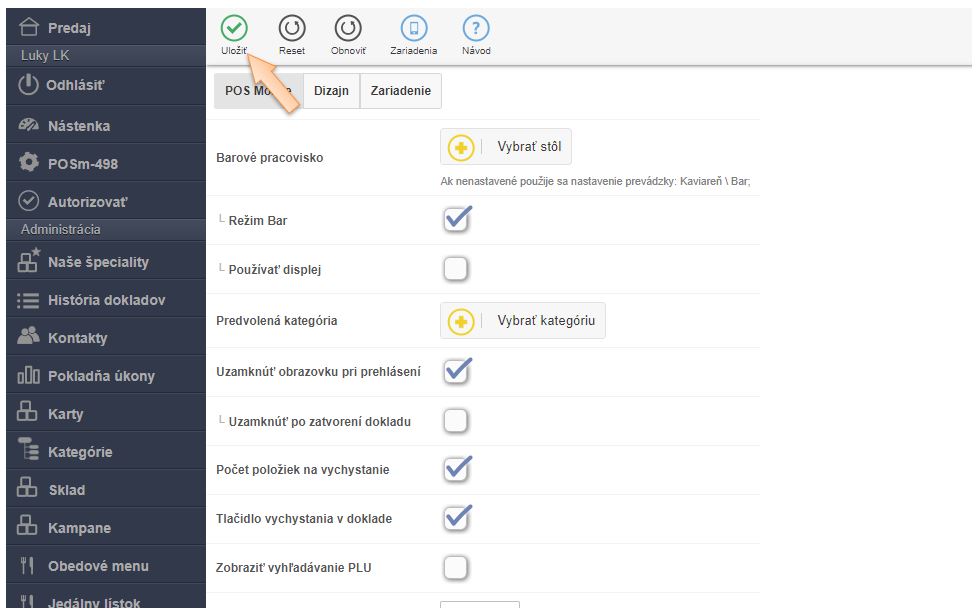Click the Reset toolbar icon
Screen dimensions: 979x614
(x=291, y=29)
